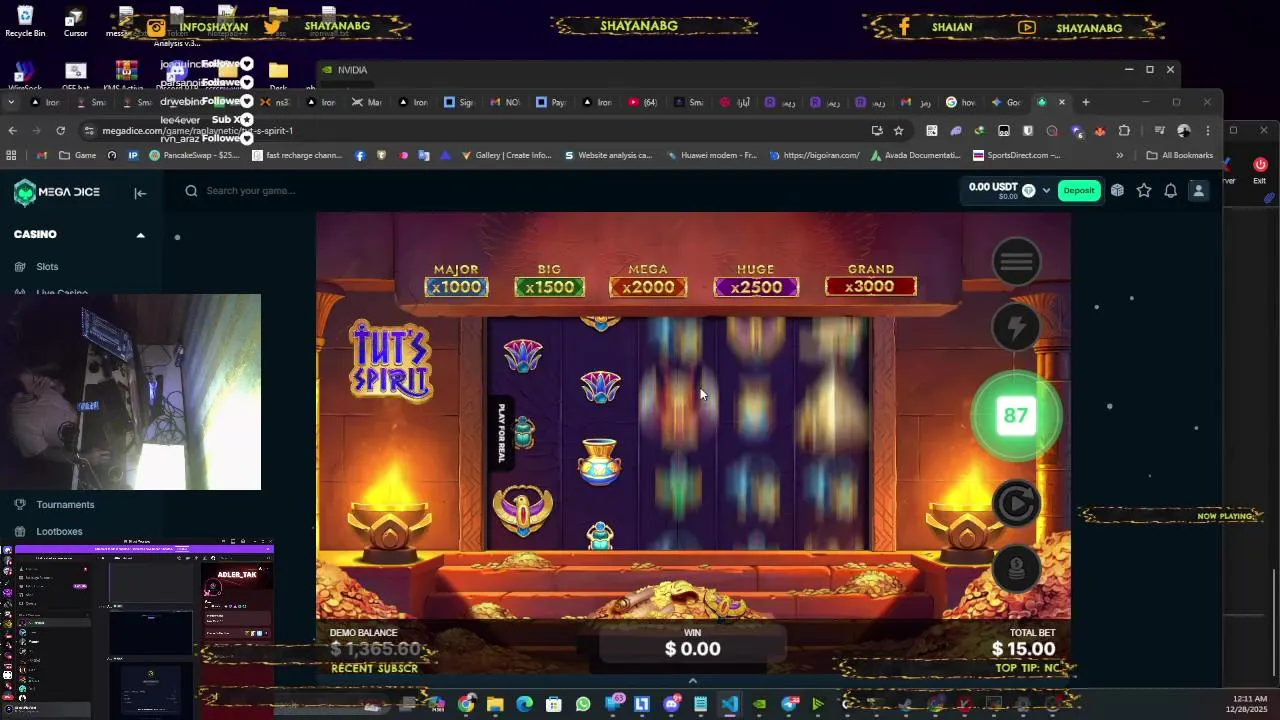Open autoplay settings circular arrow button
The width and height of the screenshot is (1280, 720).
[x=1016, y=504]
